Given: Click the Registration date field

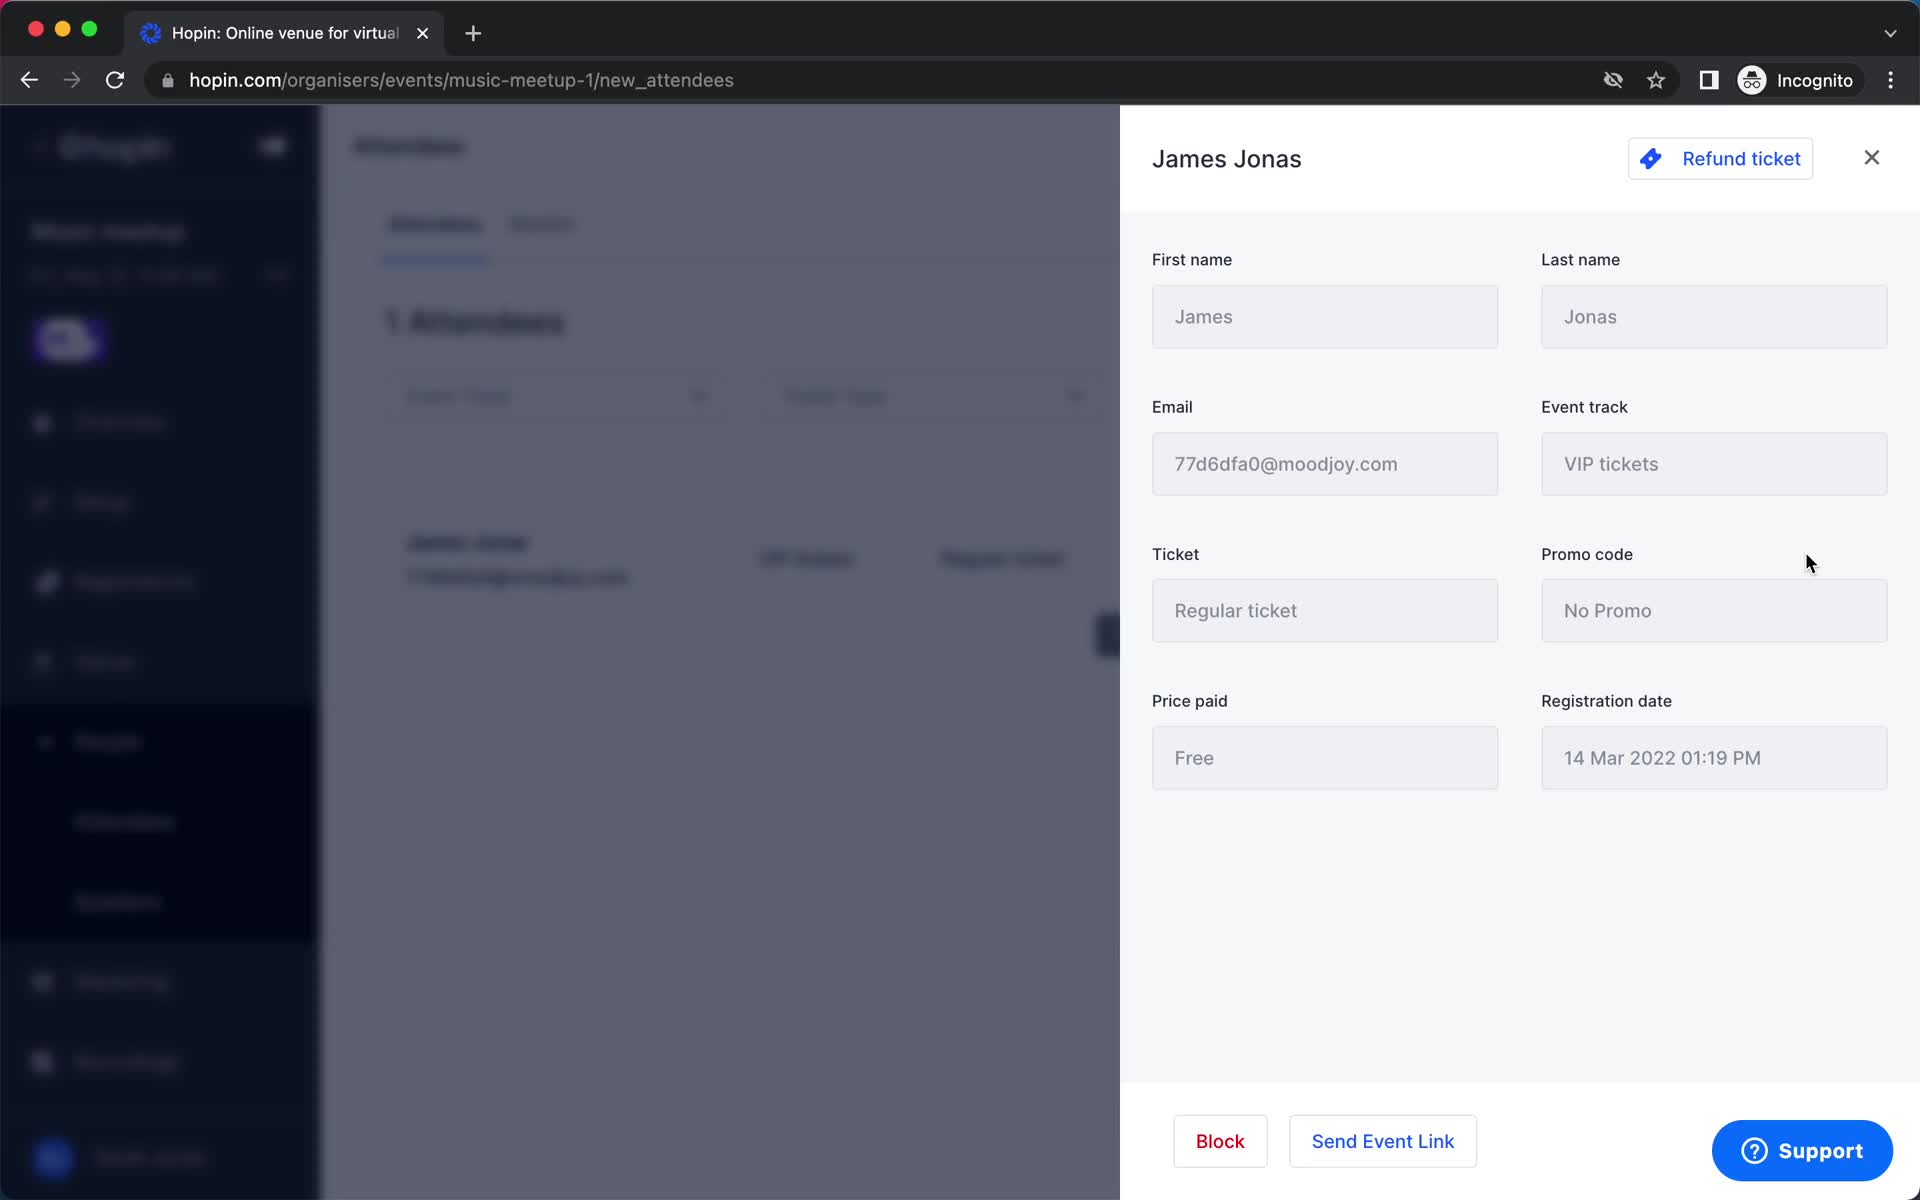Looking at the screenshot, I should tap(1714, 758).
